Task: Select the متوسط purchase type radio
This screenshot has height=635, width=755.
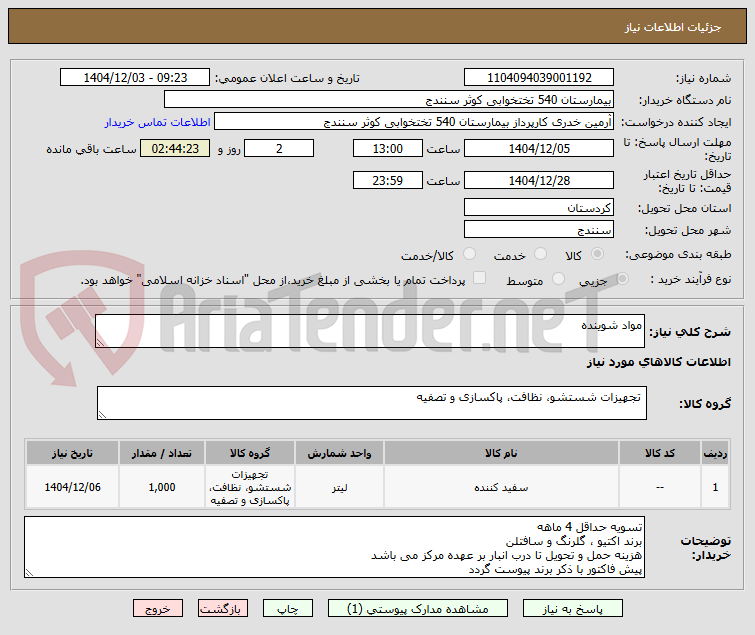Action: click(x=559, y=278)
